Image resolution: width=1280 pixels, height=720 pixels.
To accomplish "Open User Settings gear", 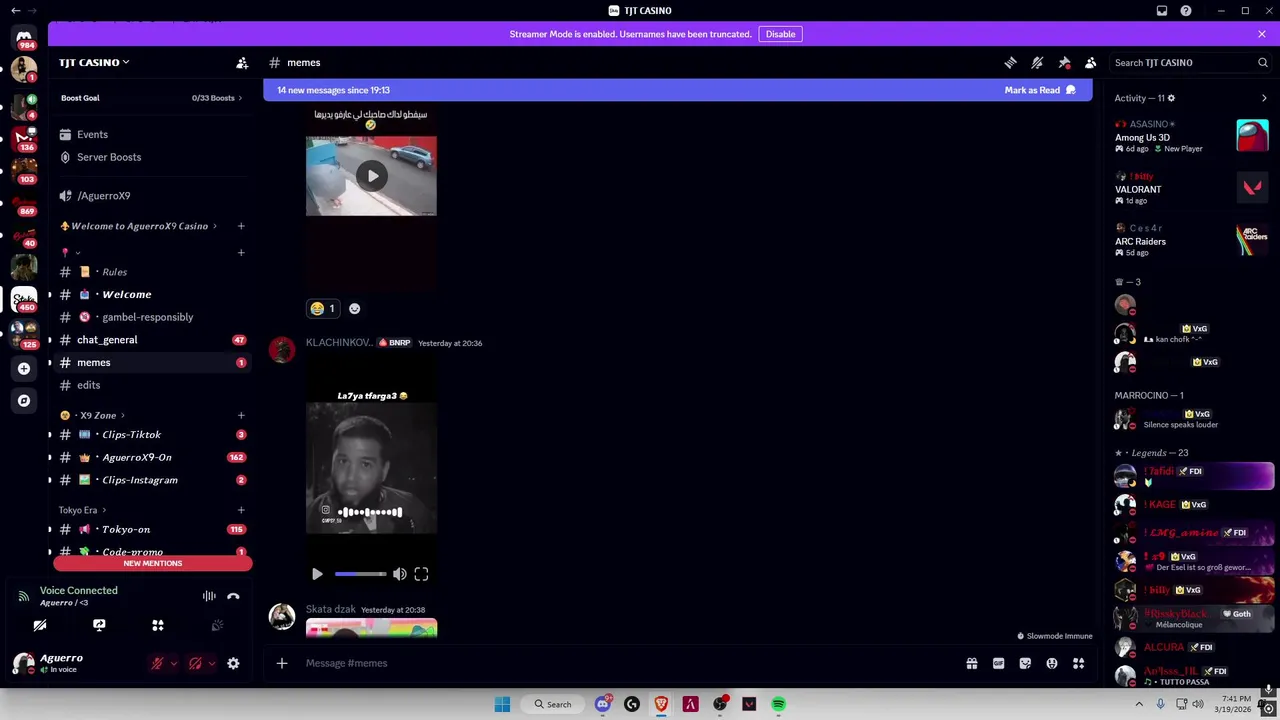I will point(233,663).
